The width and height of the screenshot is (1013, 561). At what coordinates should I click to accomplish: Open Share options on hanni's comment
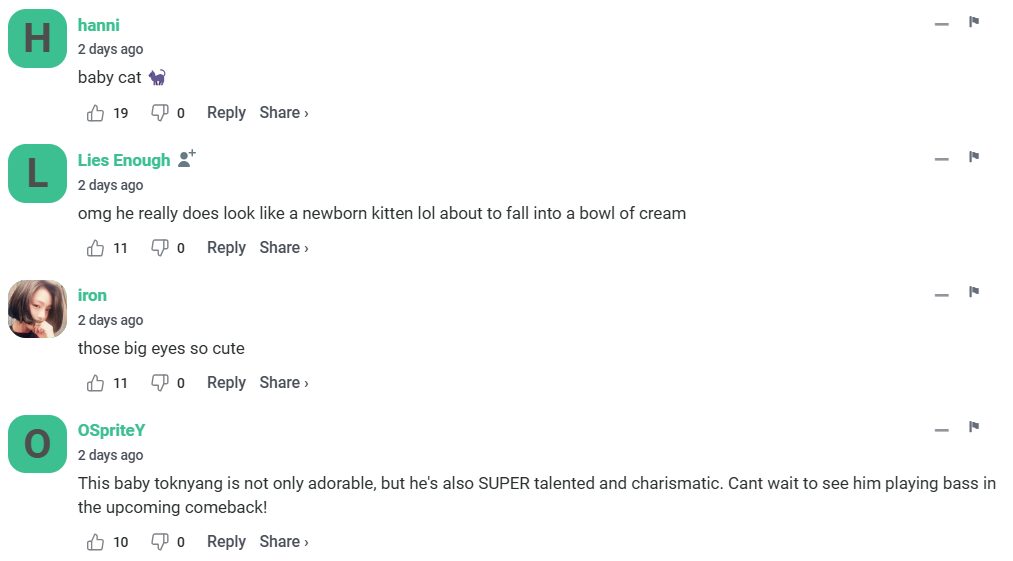(283, 113)
